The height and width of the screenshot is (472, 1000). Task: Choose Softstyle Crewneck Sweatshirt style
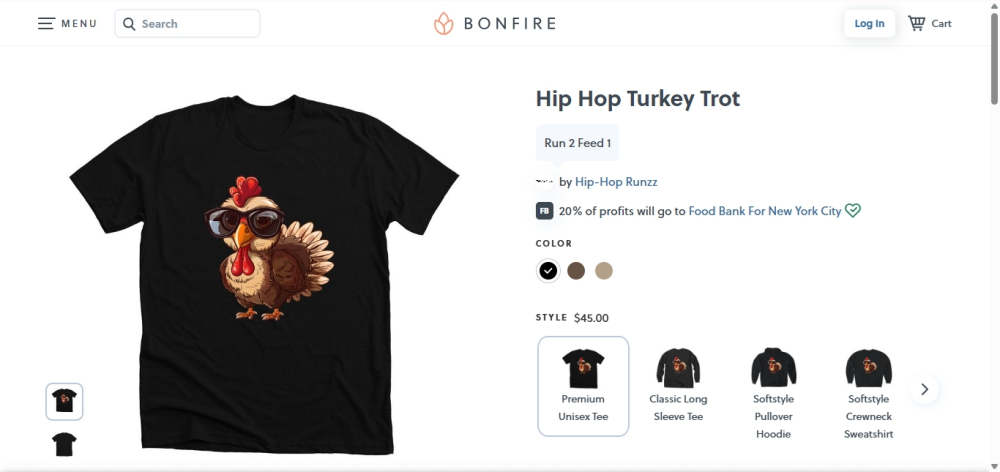[x=869, y=394]
